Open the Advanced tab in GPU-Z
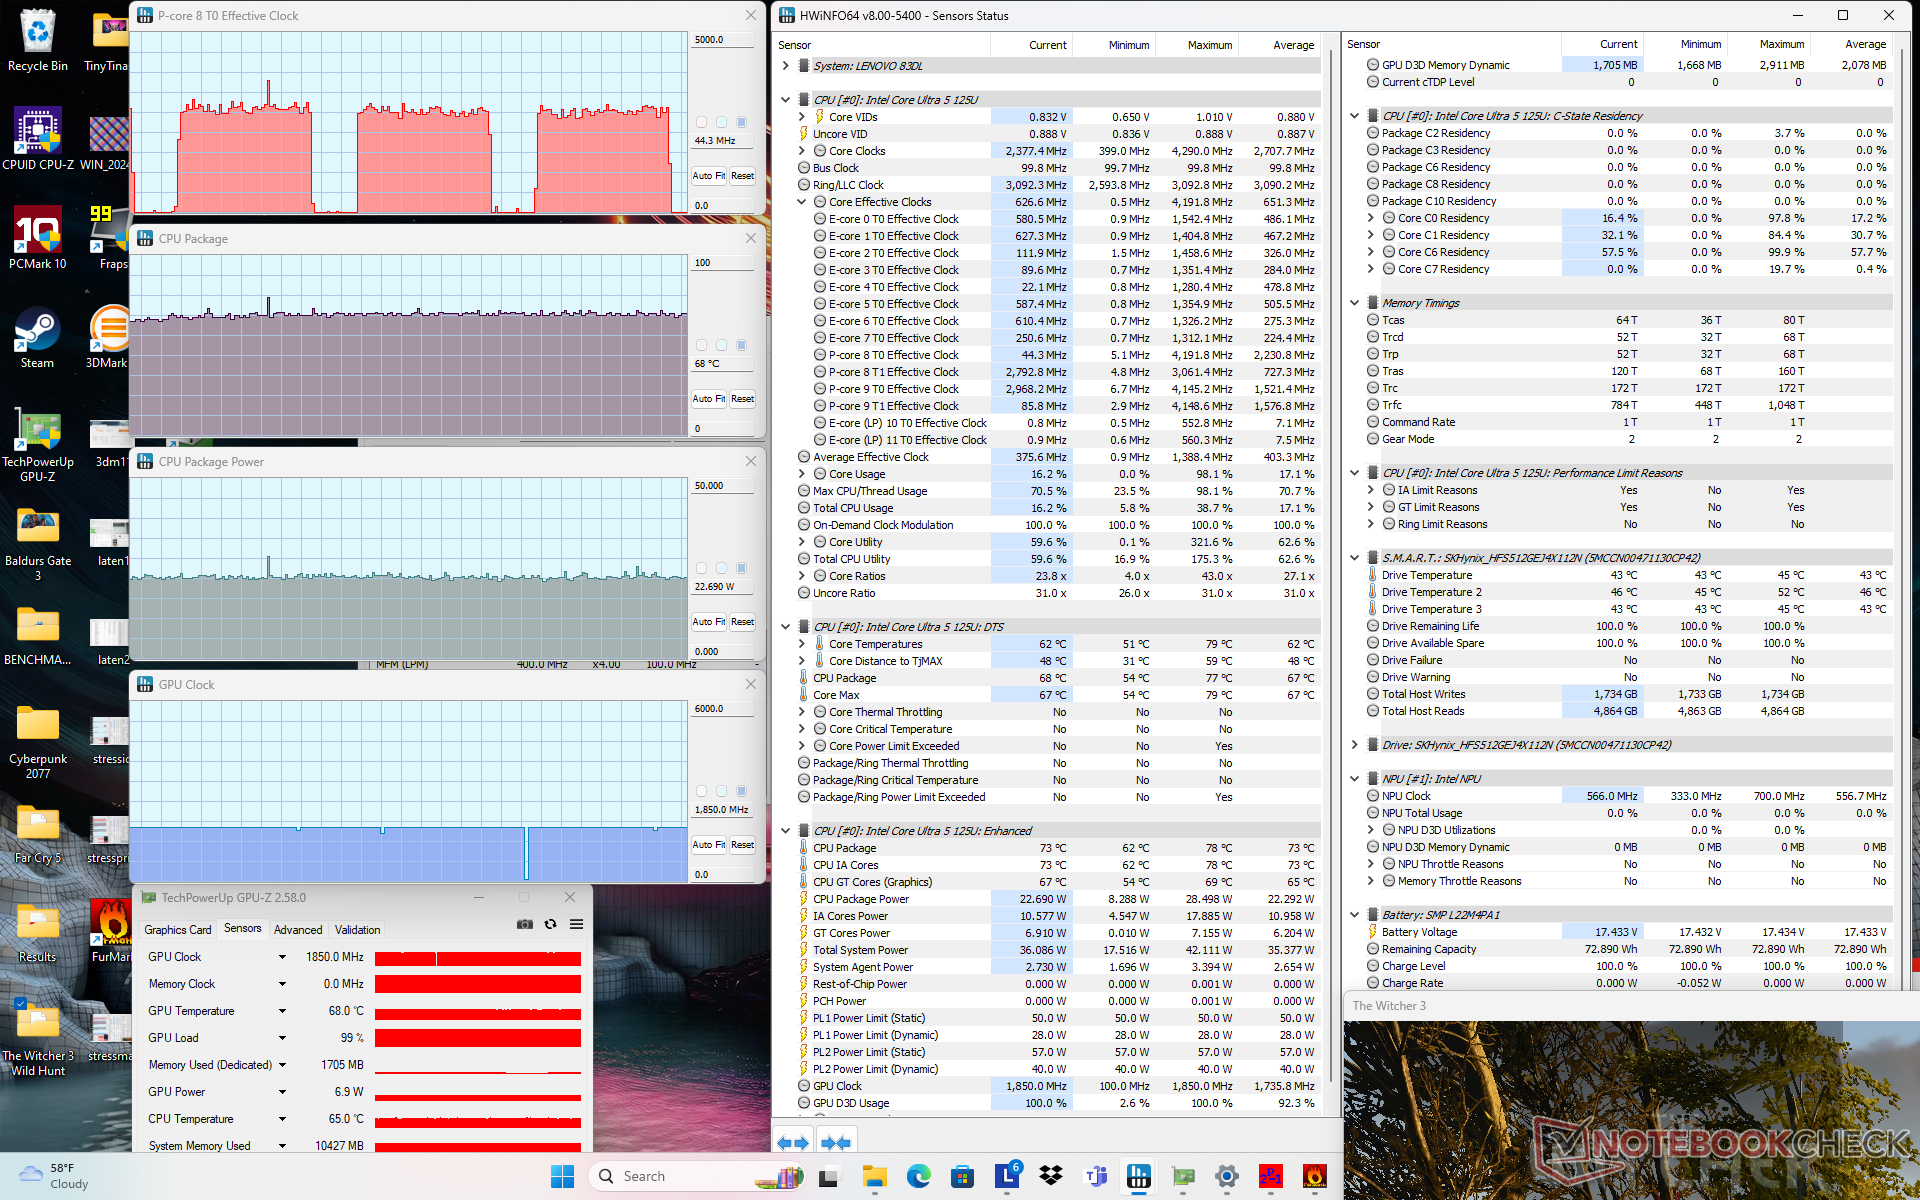Image resolution: width=1920 pixels, height=1200 pixels. coord(298,930)
